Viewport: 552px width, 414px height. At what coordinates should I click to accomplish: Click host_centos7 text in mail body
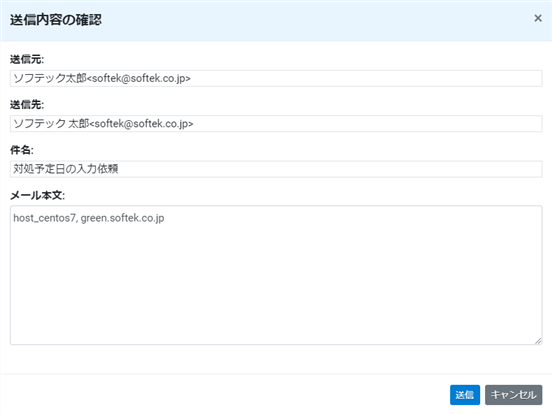[44, 218]
